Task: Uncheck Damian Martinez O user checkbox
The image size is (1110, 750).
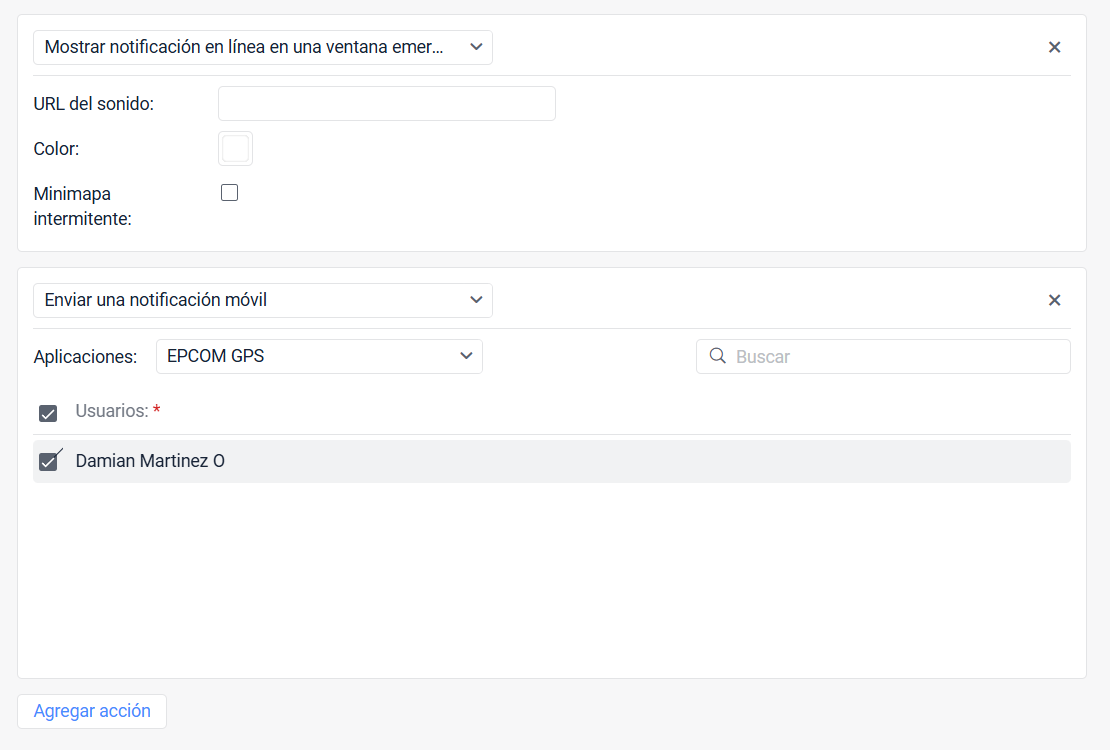Action: (x=48, y=462)
